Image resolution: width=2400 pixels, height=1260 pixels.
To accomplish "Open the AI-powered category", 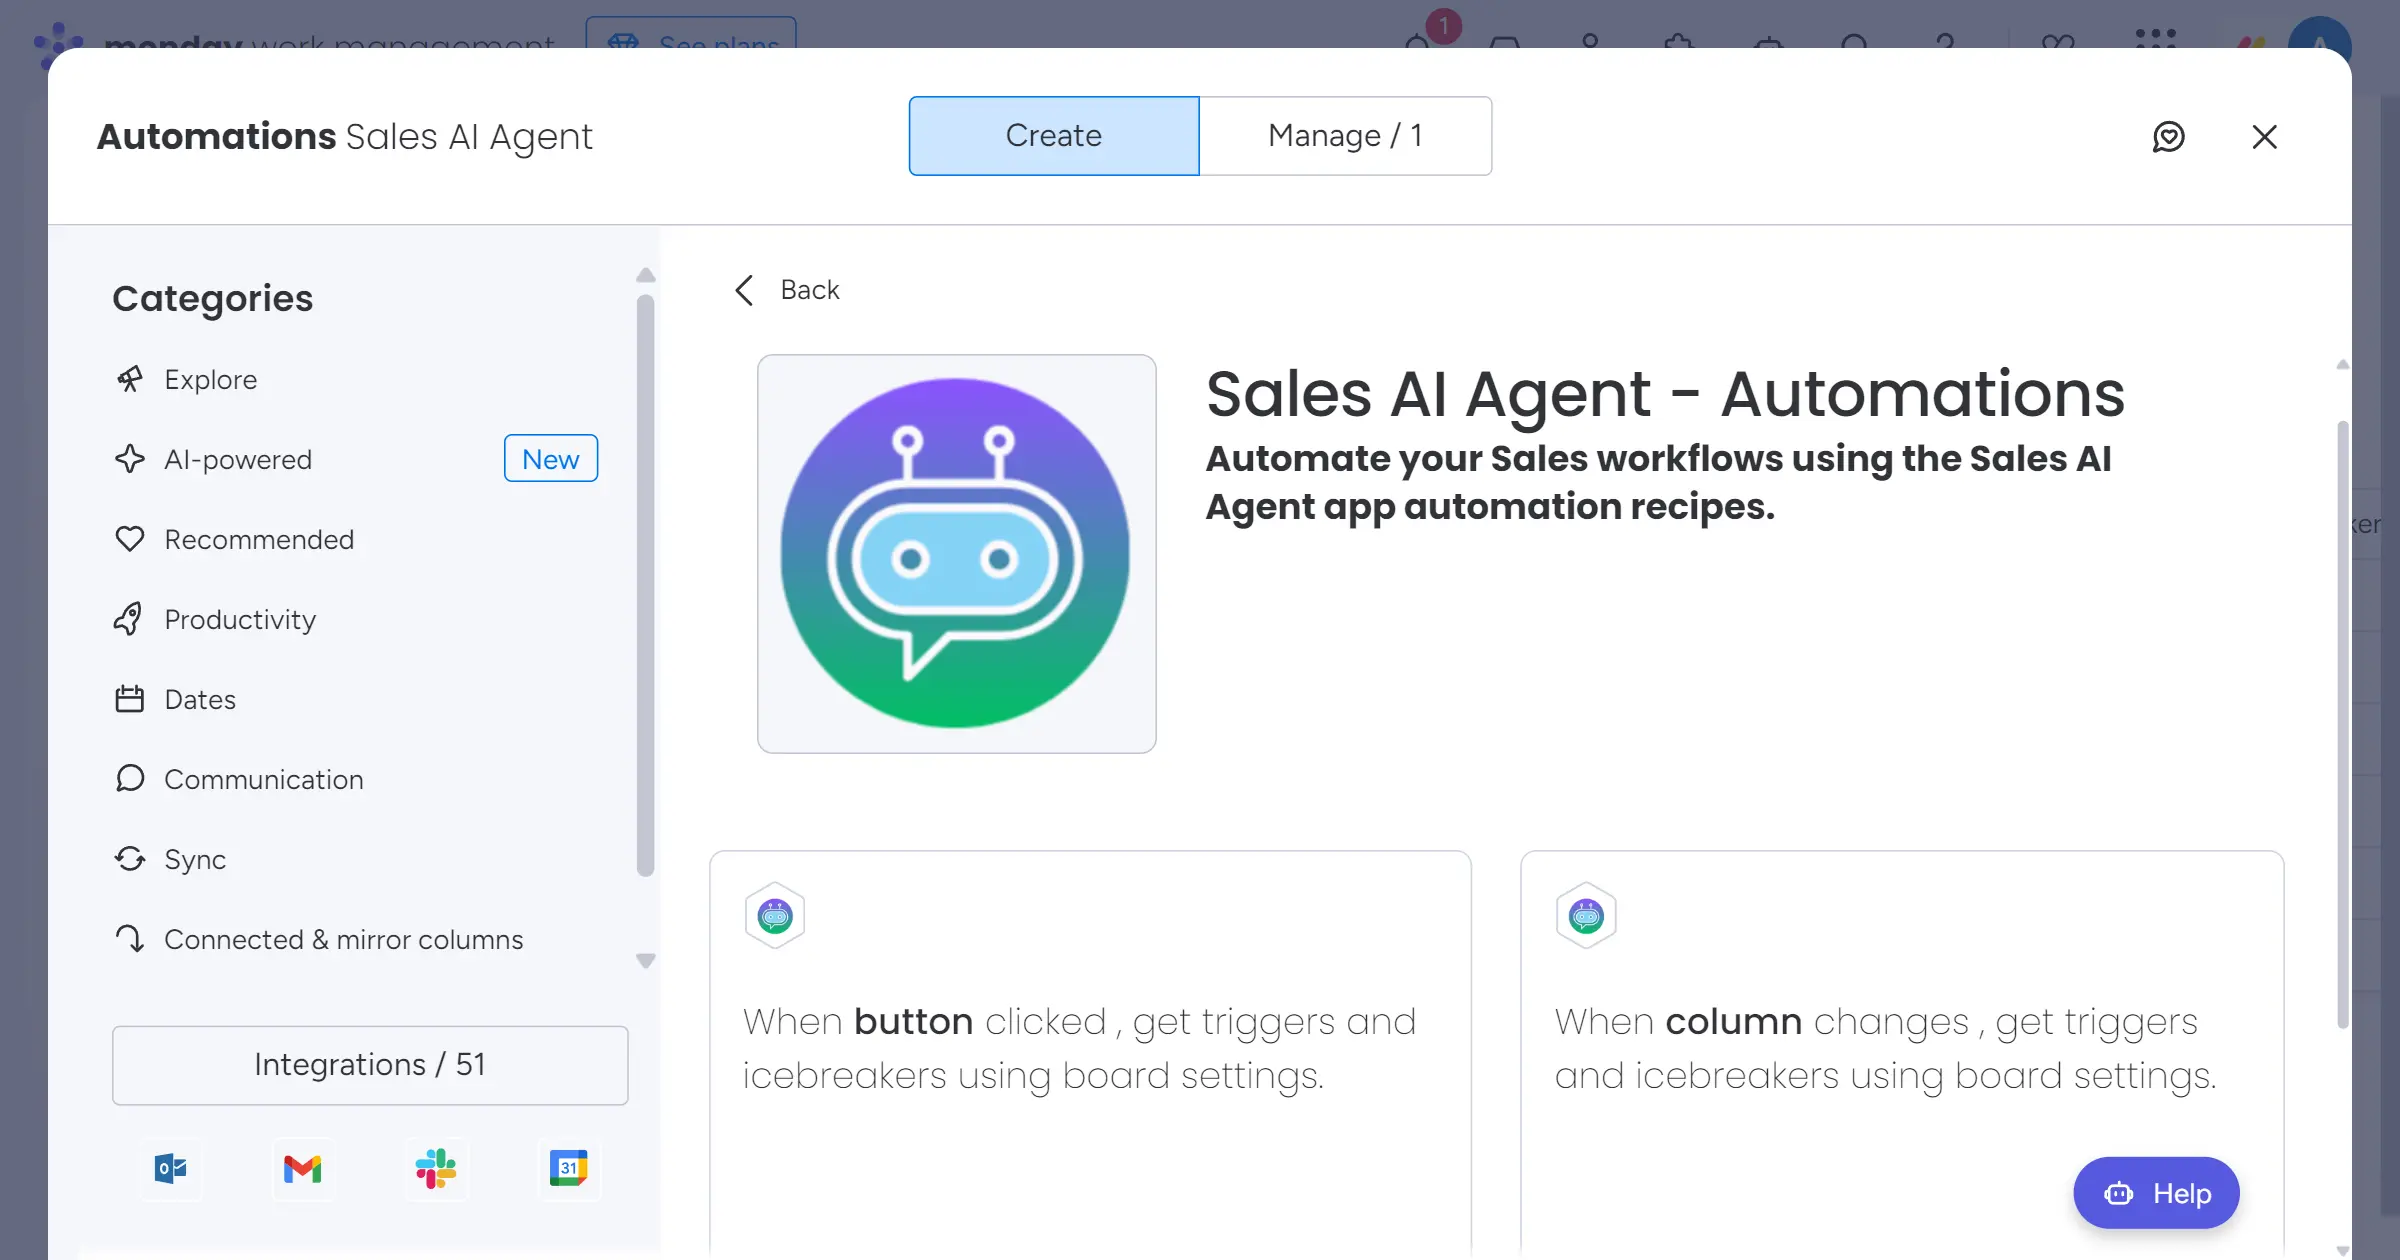I will pos(238,460).
